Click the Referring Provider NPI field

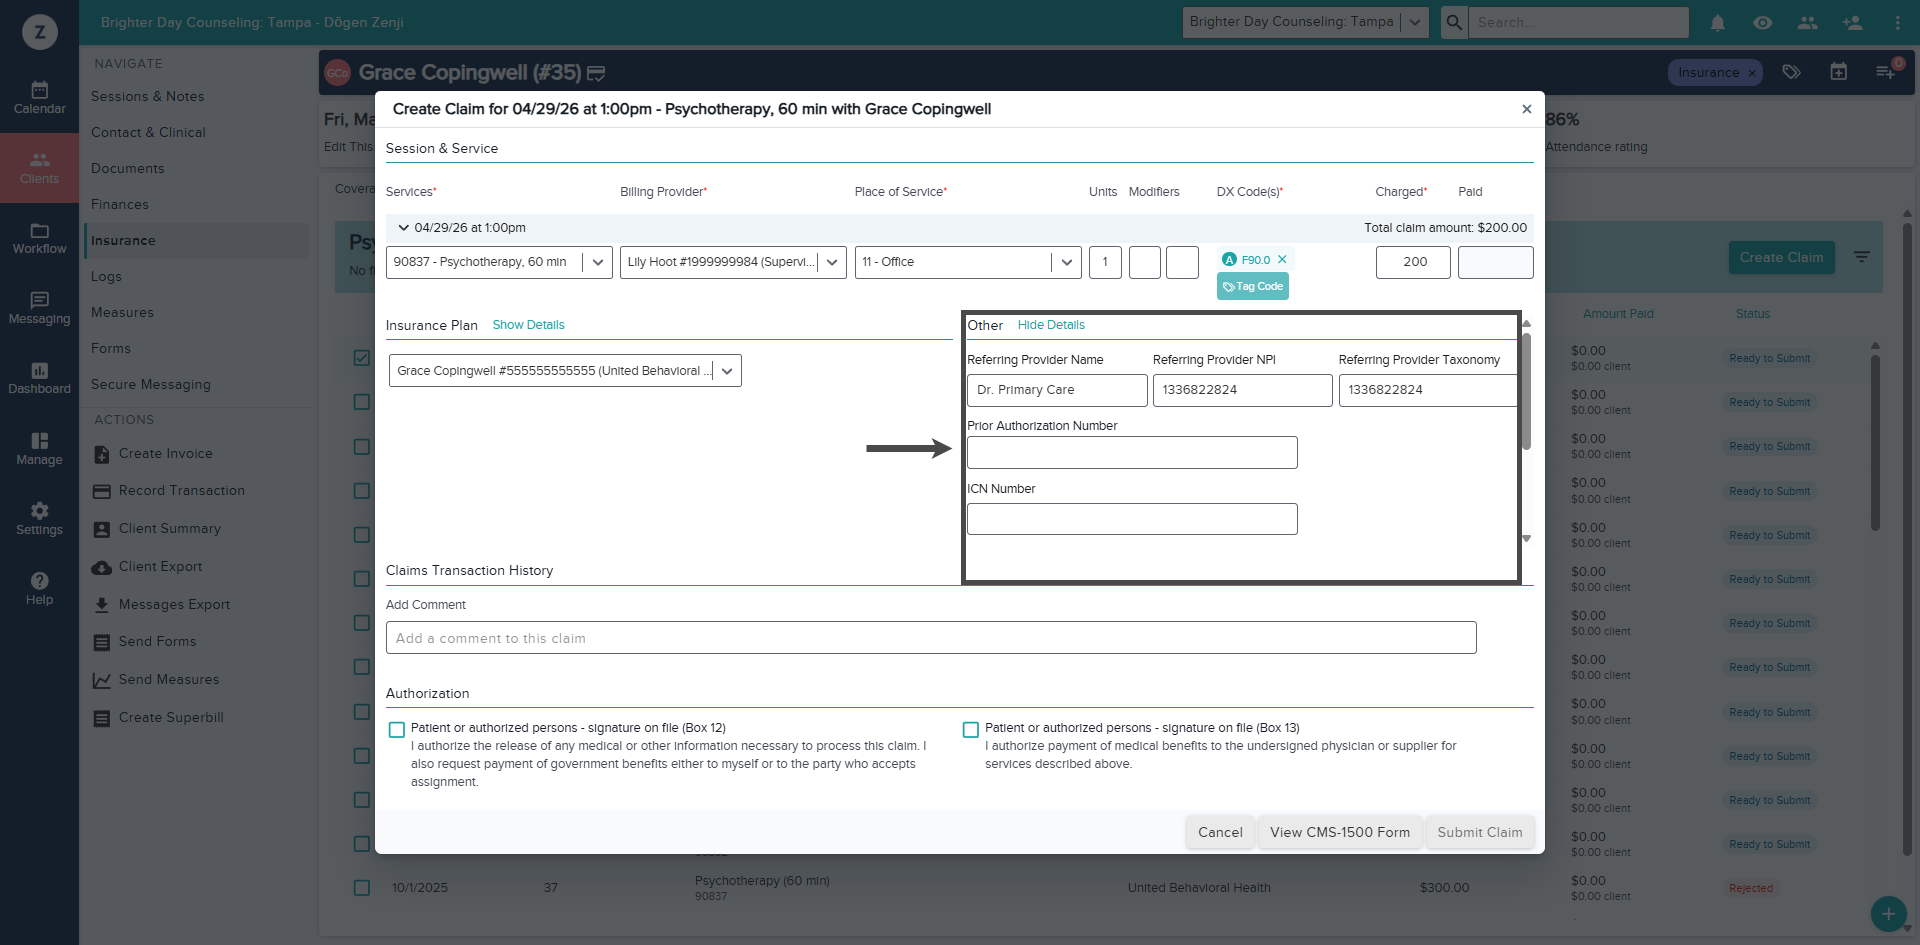coord(1242,390)
